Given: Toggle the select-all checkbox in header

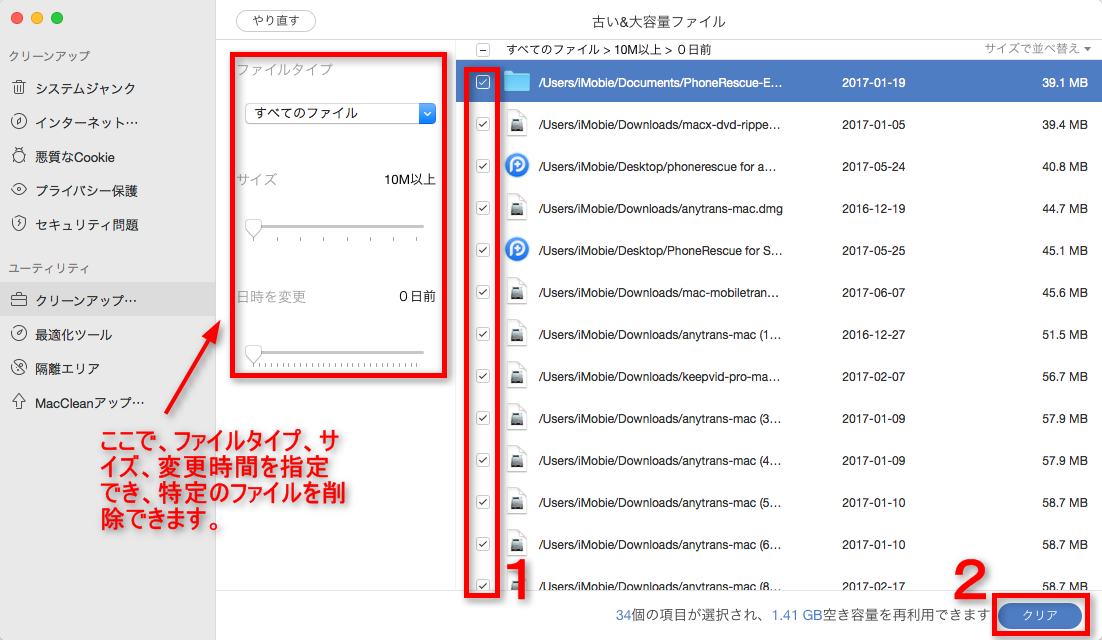Looking at the screenshot, I should (x=483, y=50).
